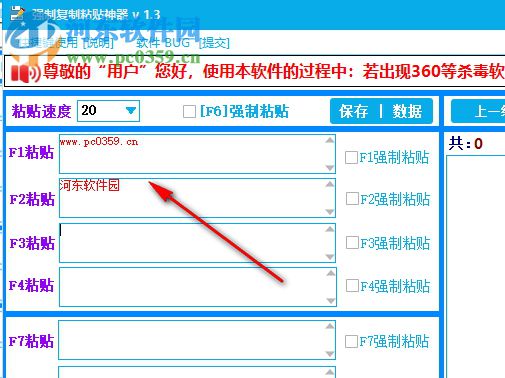Open the paste speed dropdown showing 20

click(x=108, y=111)
